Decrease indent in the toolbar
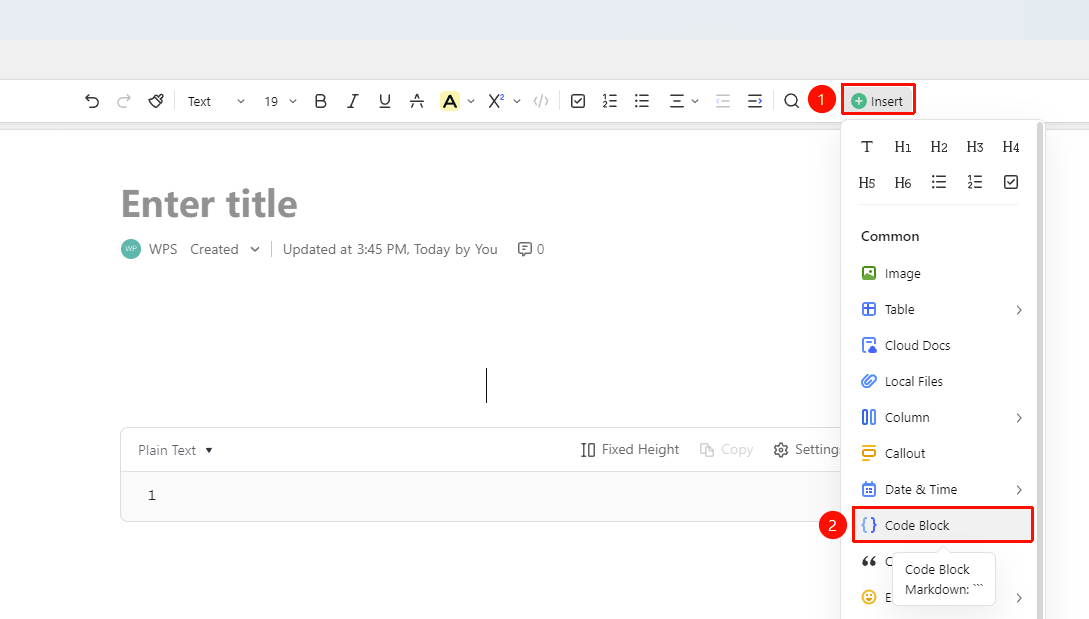The width and height of the screenshot is (1089, 619). click(723, 101)
